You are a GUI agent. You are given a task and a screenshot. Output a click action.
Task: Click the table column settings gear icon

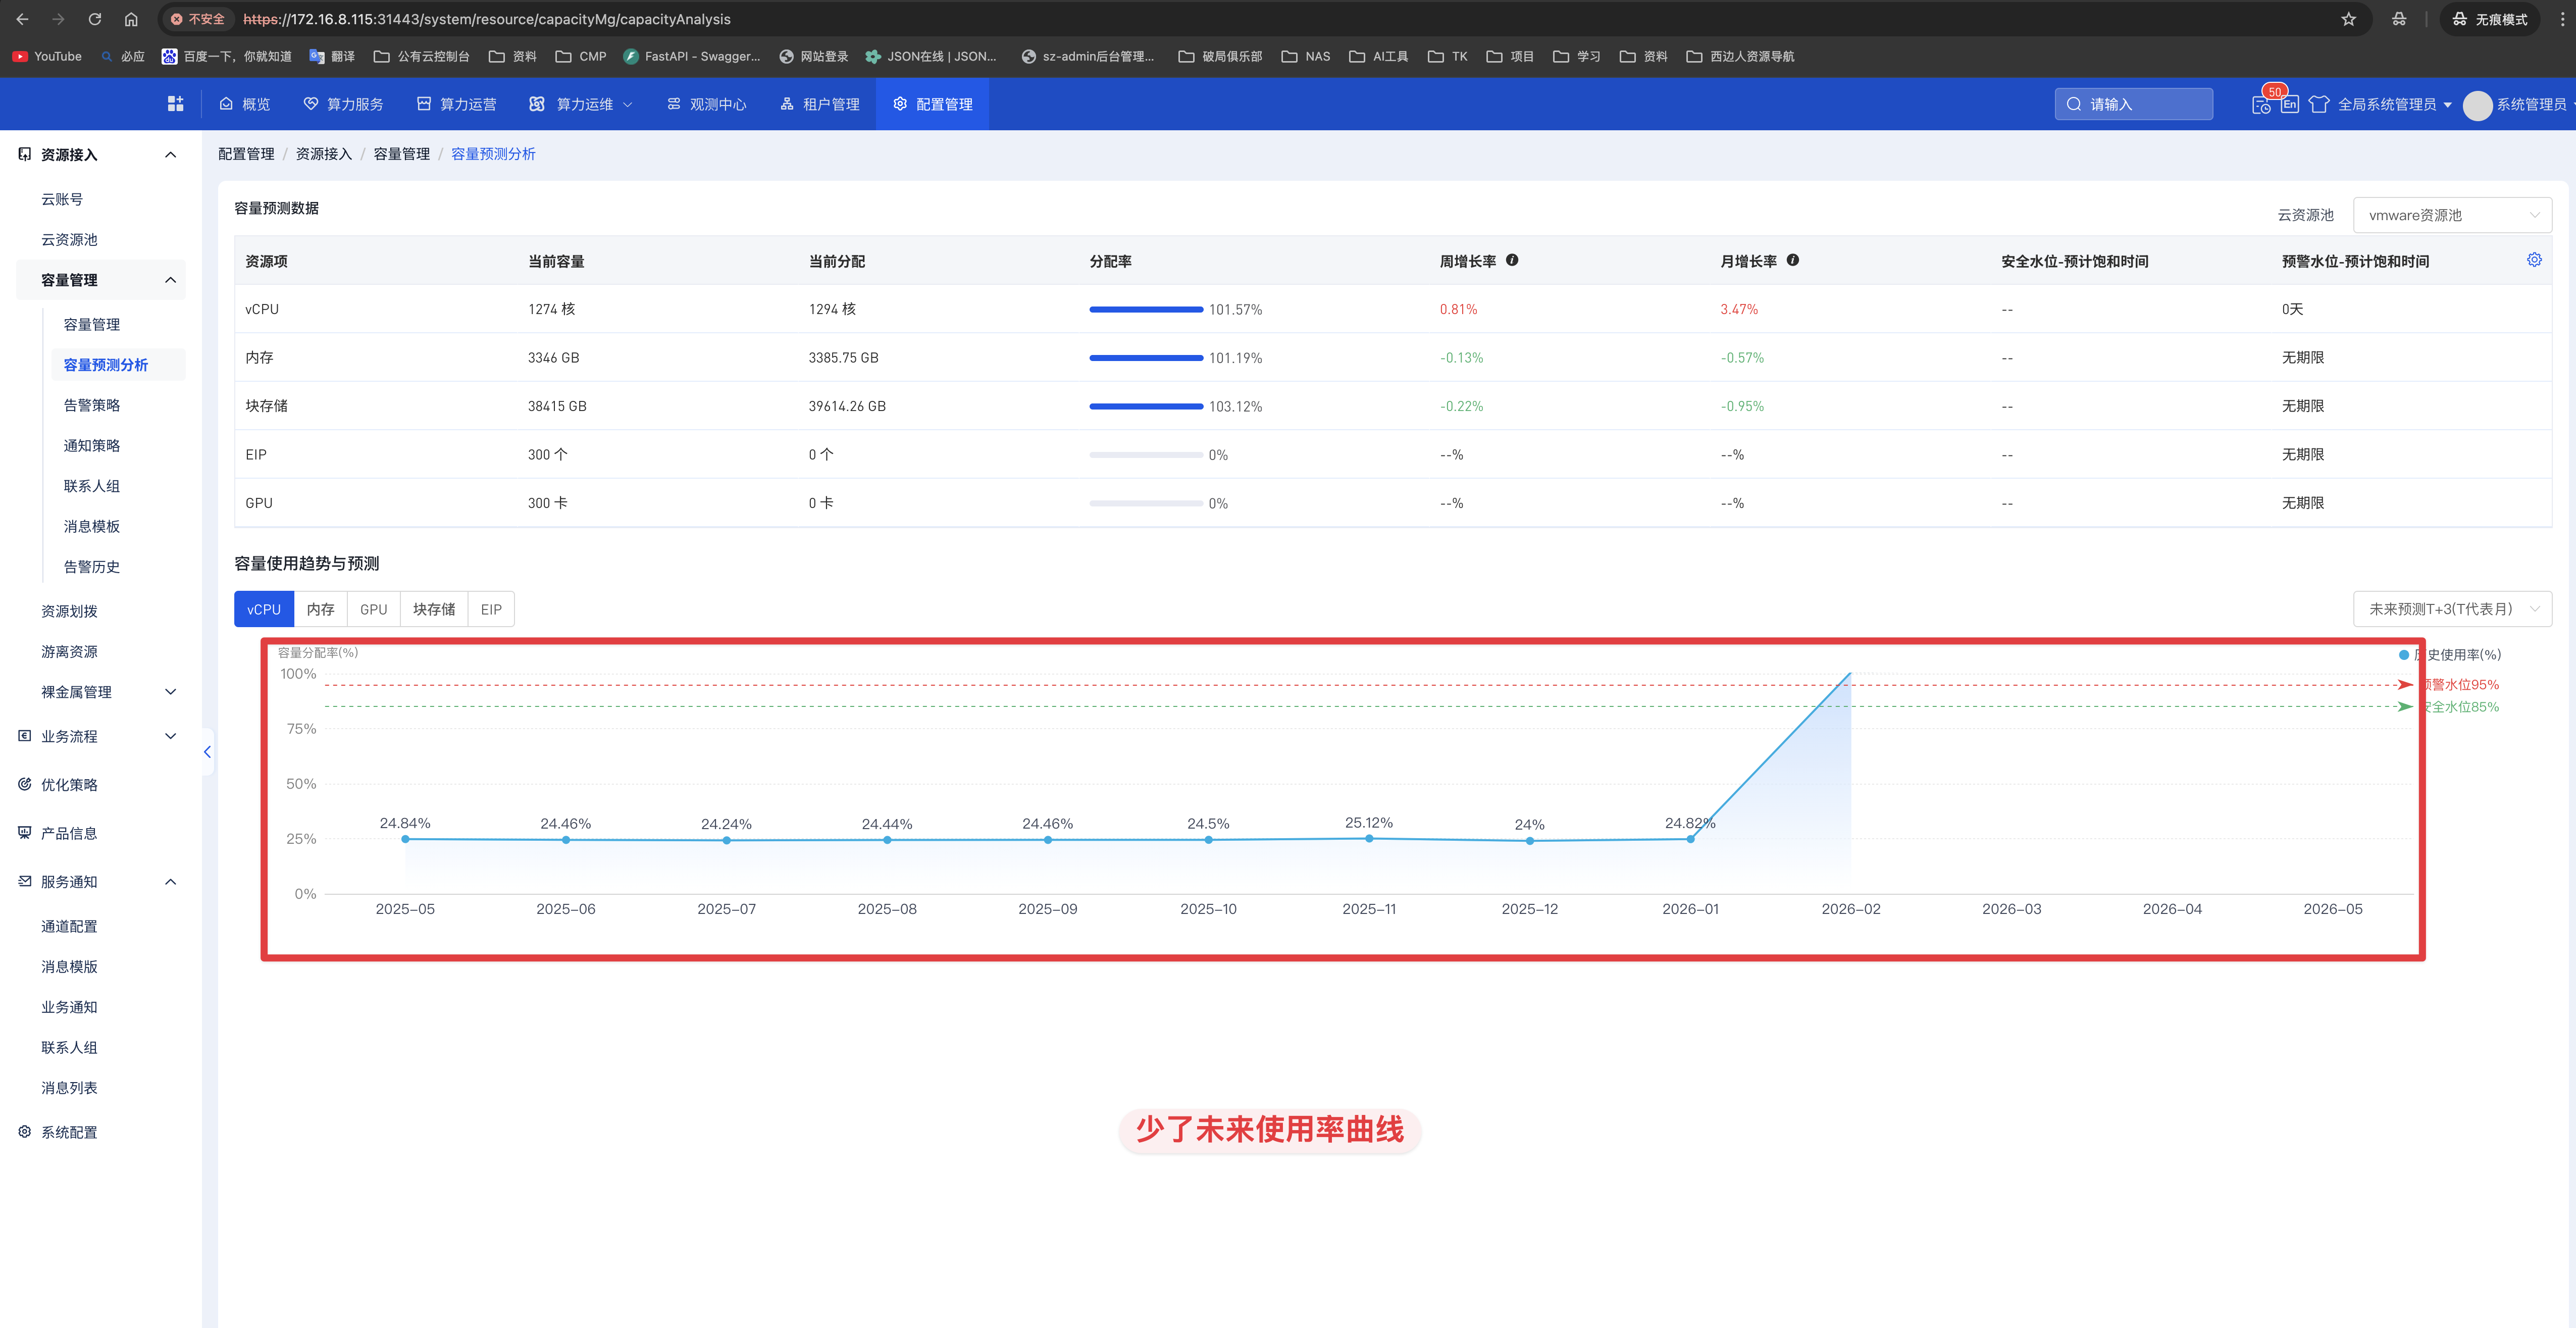[2533, 260]
